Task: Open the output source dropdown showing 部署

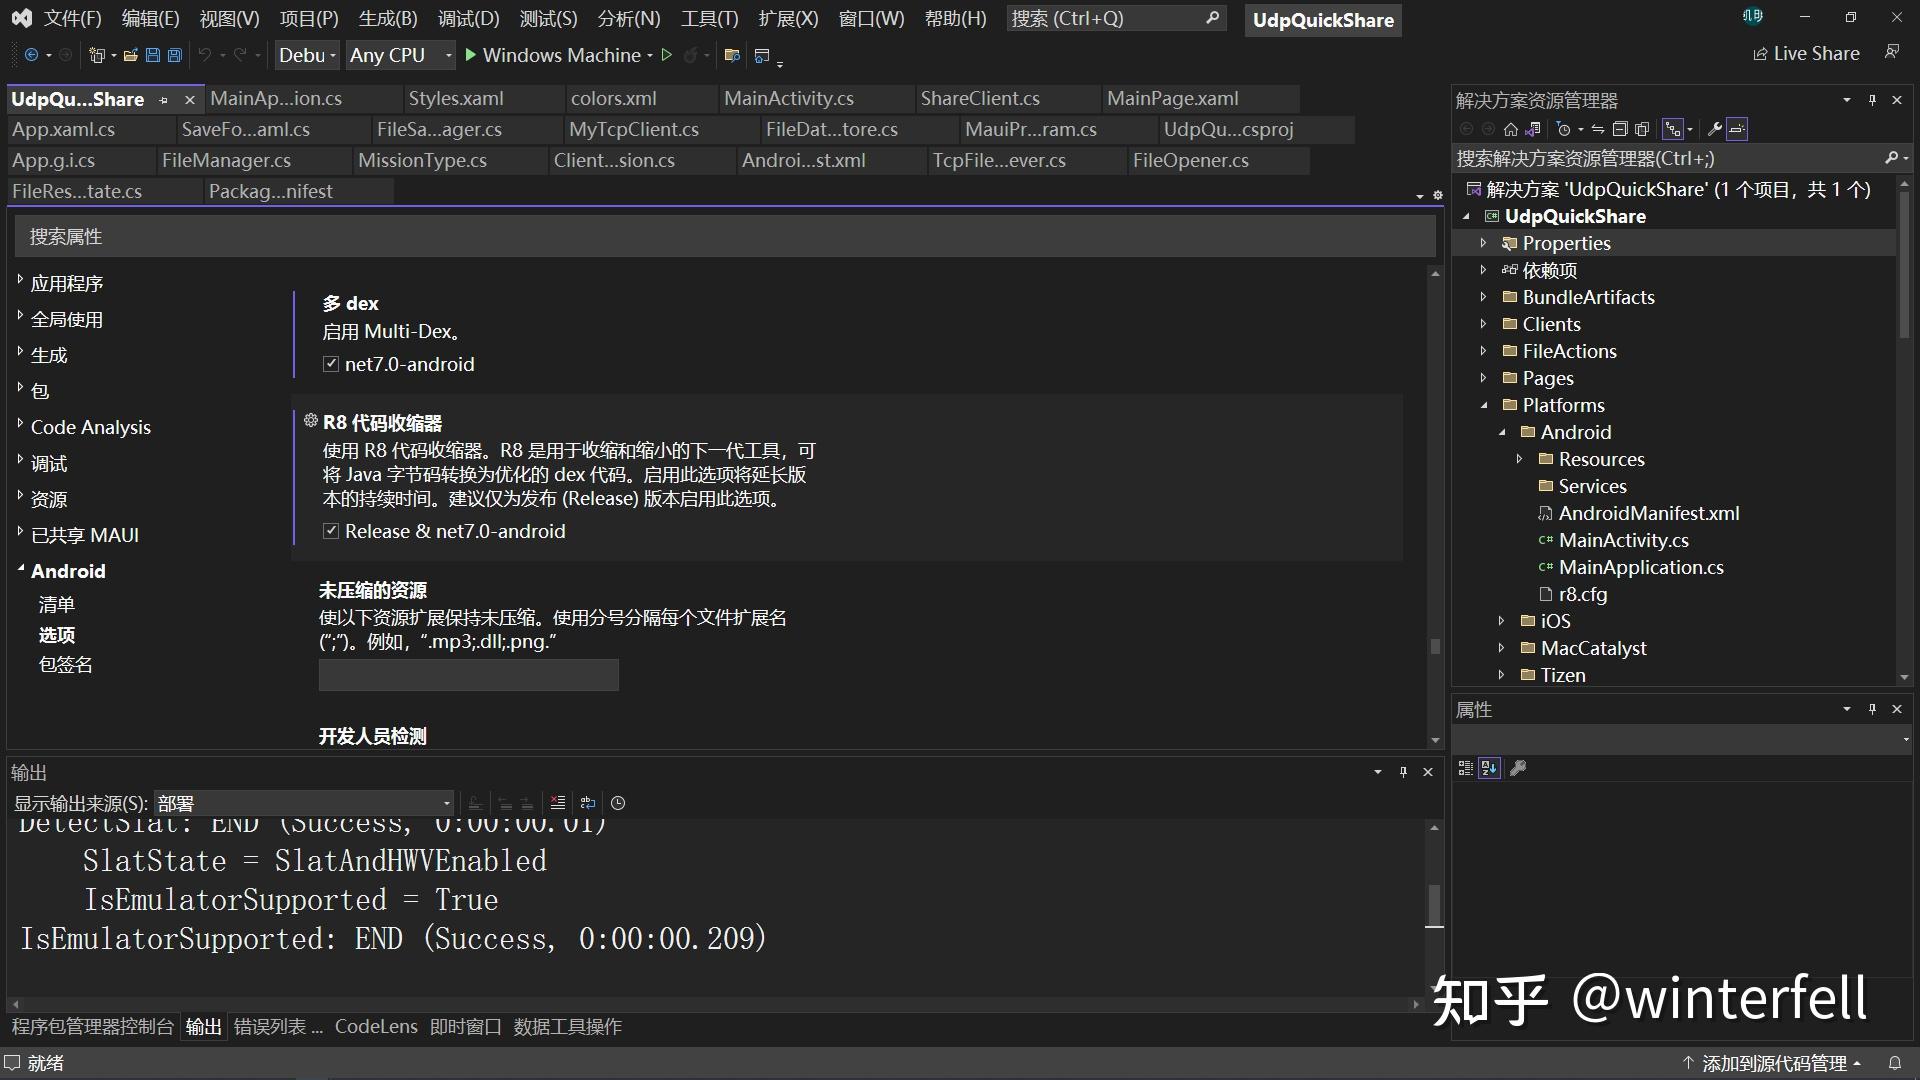Action: (444, 803)
